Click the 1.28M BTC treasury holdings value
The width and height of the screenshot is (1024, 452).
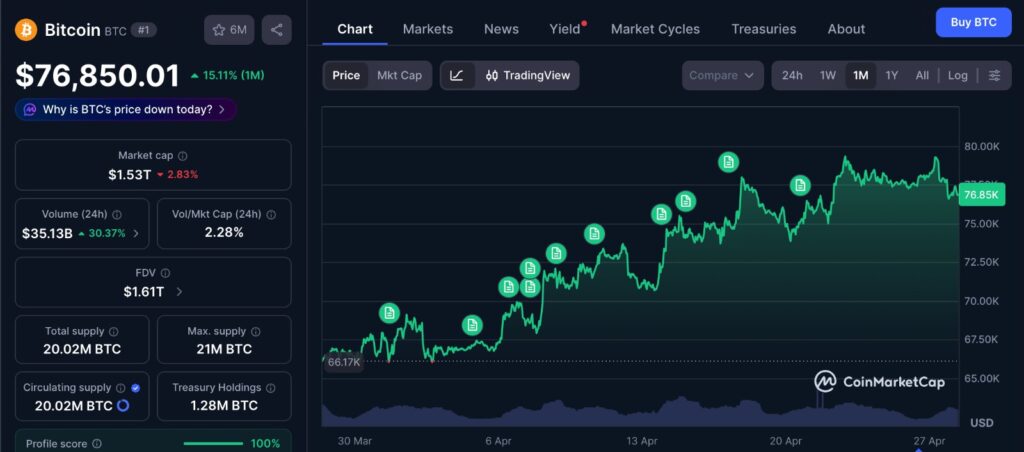tap(224, 406)
